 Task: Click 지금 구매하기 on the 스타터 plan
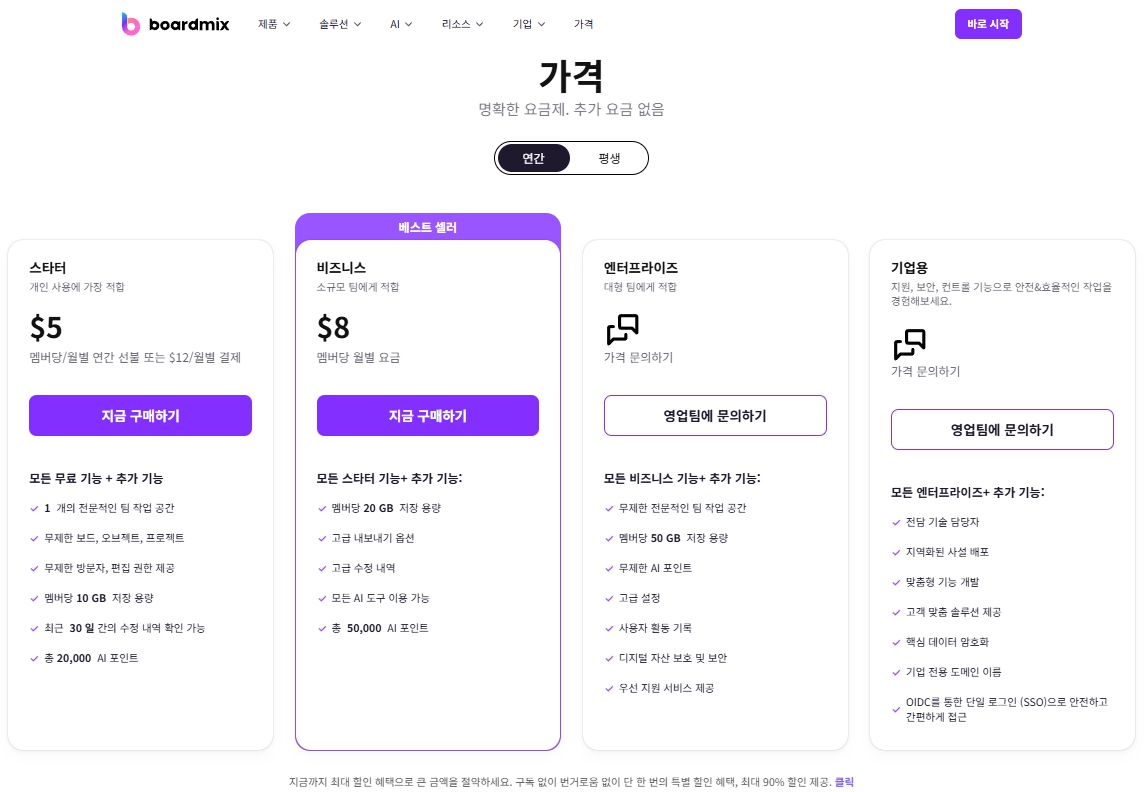(x=140, y=415)
